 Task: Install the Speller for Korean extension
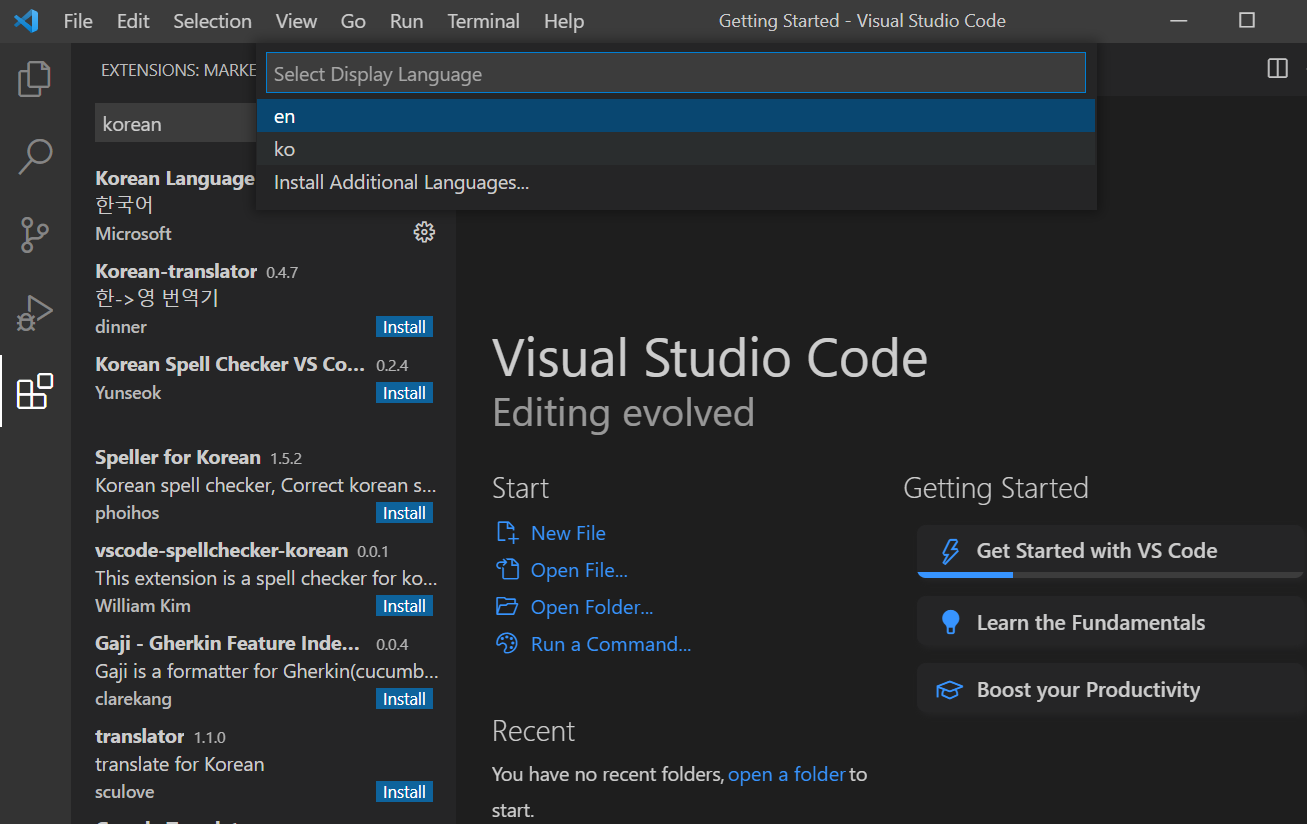coord(404,513)
